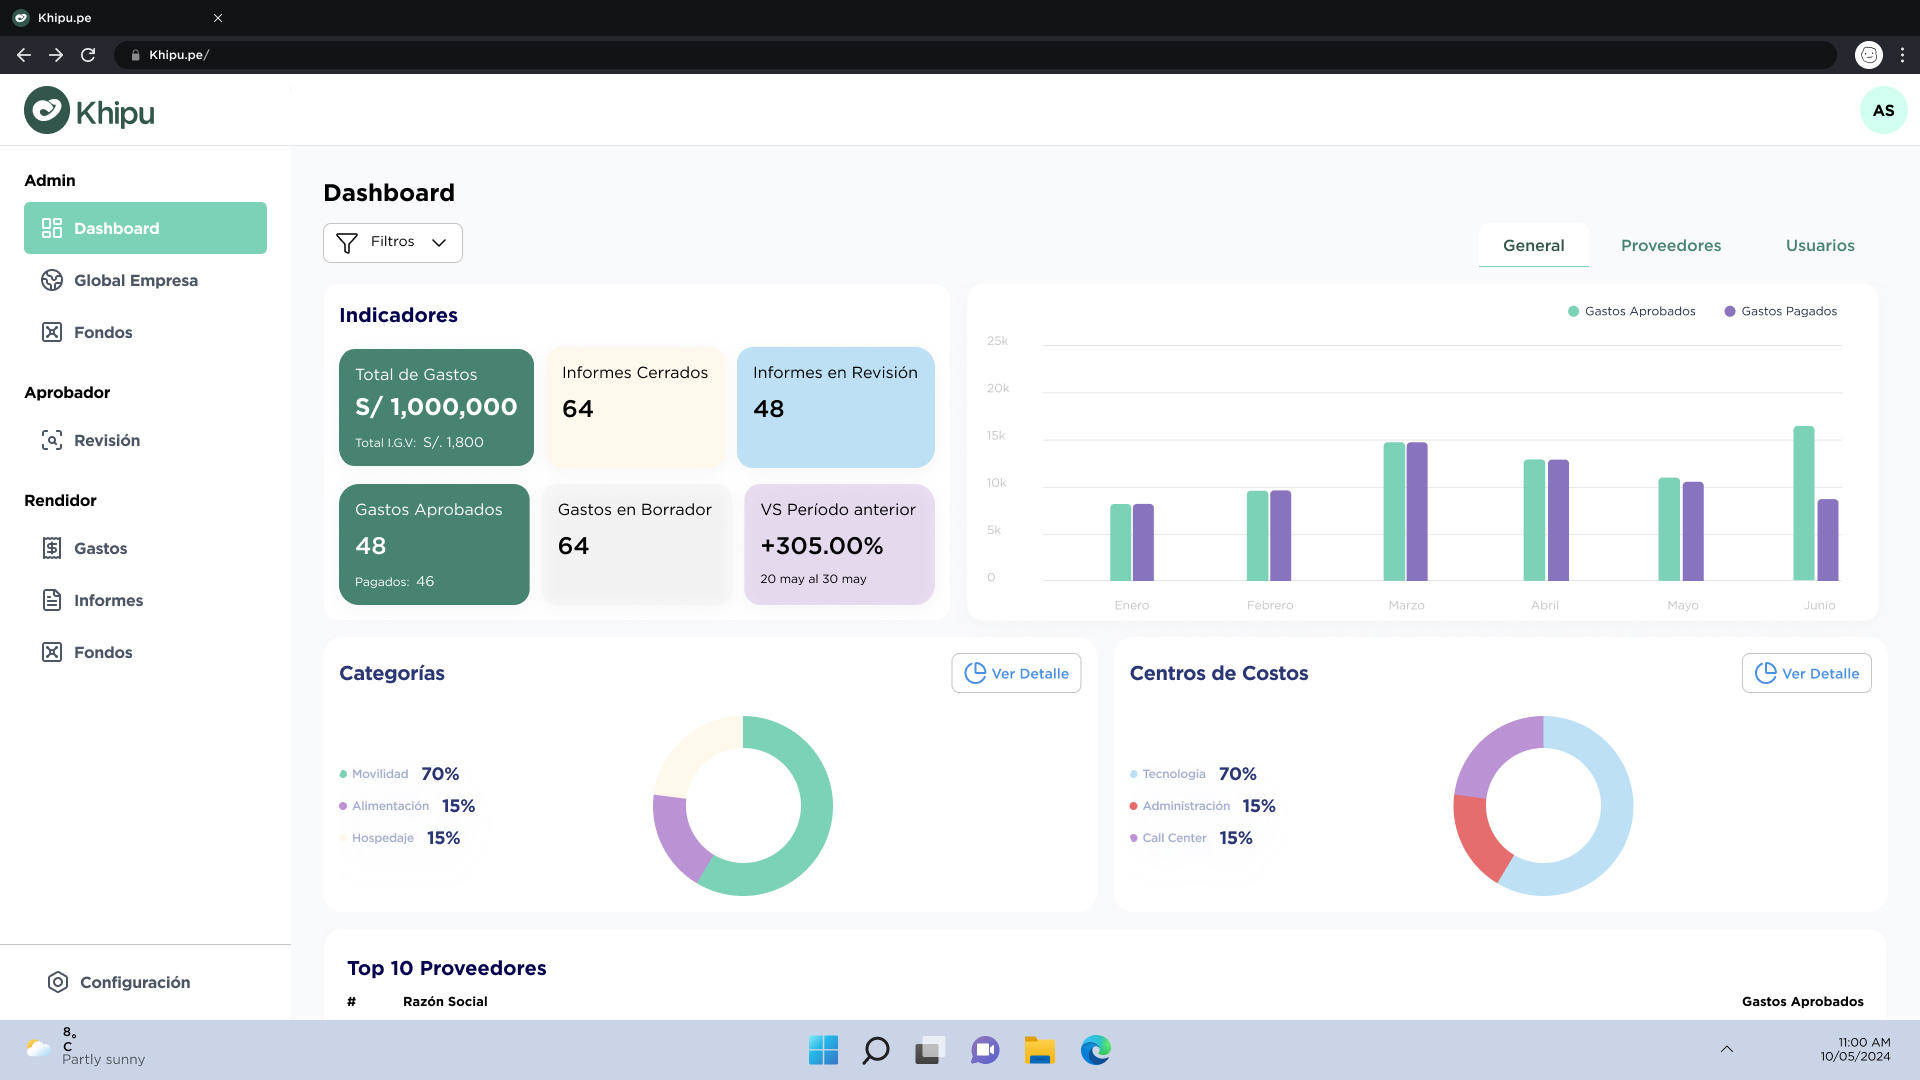Click the Gastos receipt icon in sidebar
The image size is (1920, 1080).
tap(52, 548)
